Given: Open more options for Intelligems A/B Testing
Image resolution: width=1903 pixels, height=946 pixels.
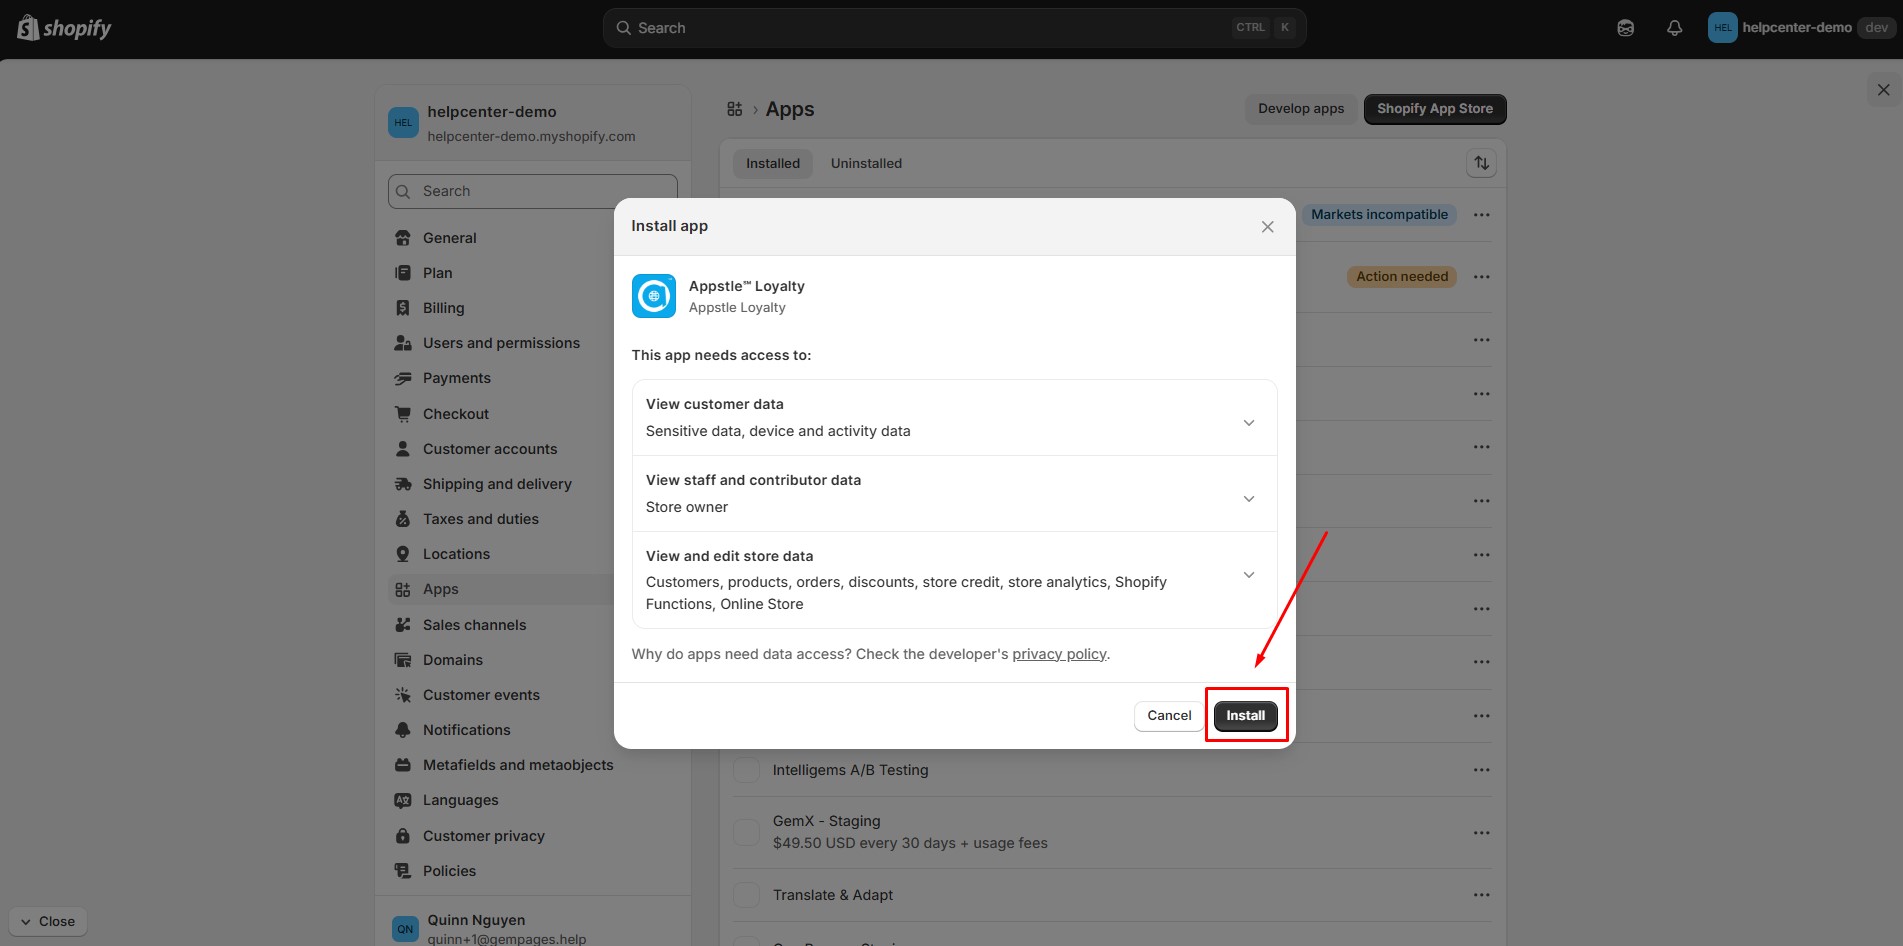Looking at the screenshot, I should pos(1481,770).
